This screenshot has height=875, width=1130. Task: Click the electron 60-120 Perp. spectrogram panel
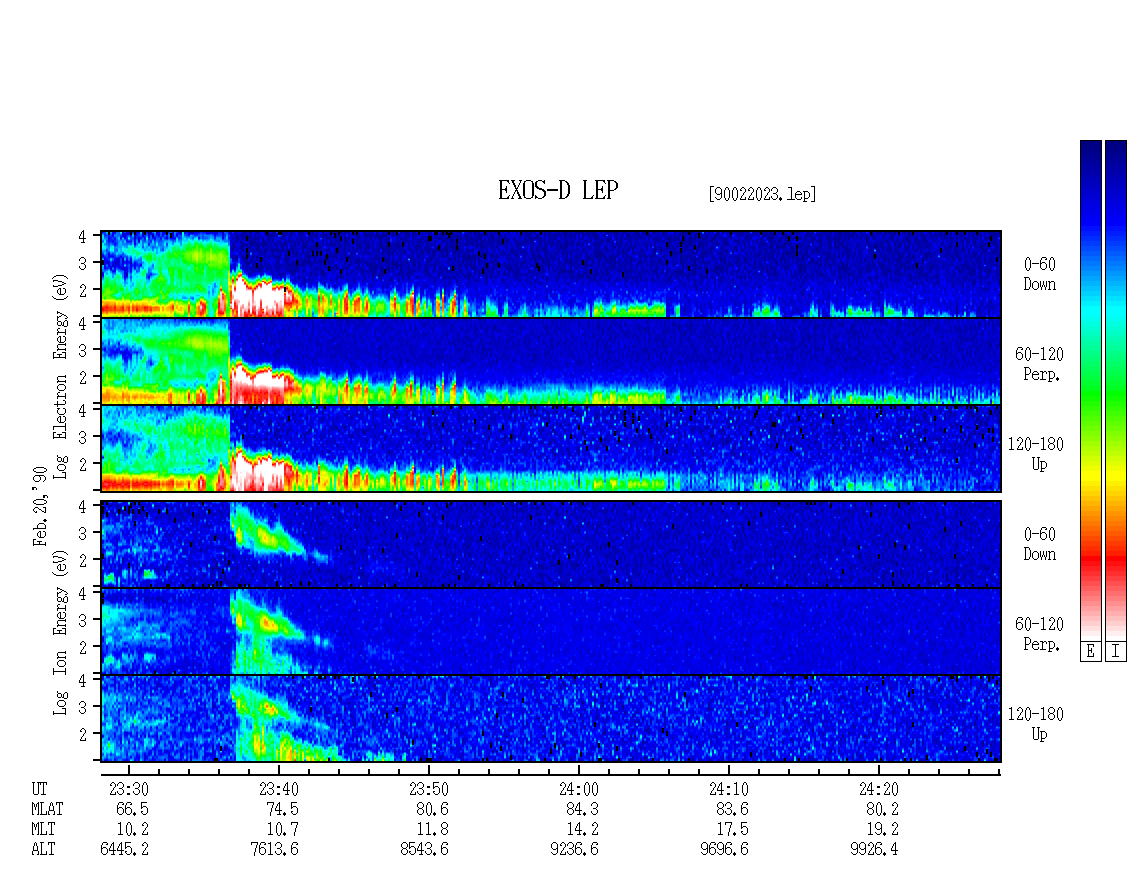551,361
